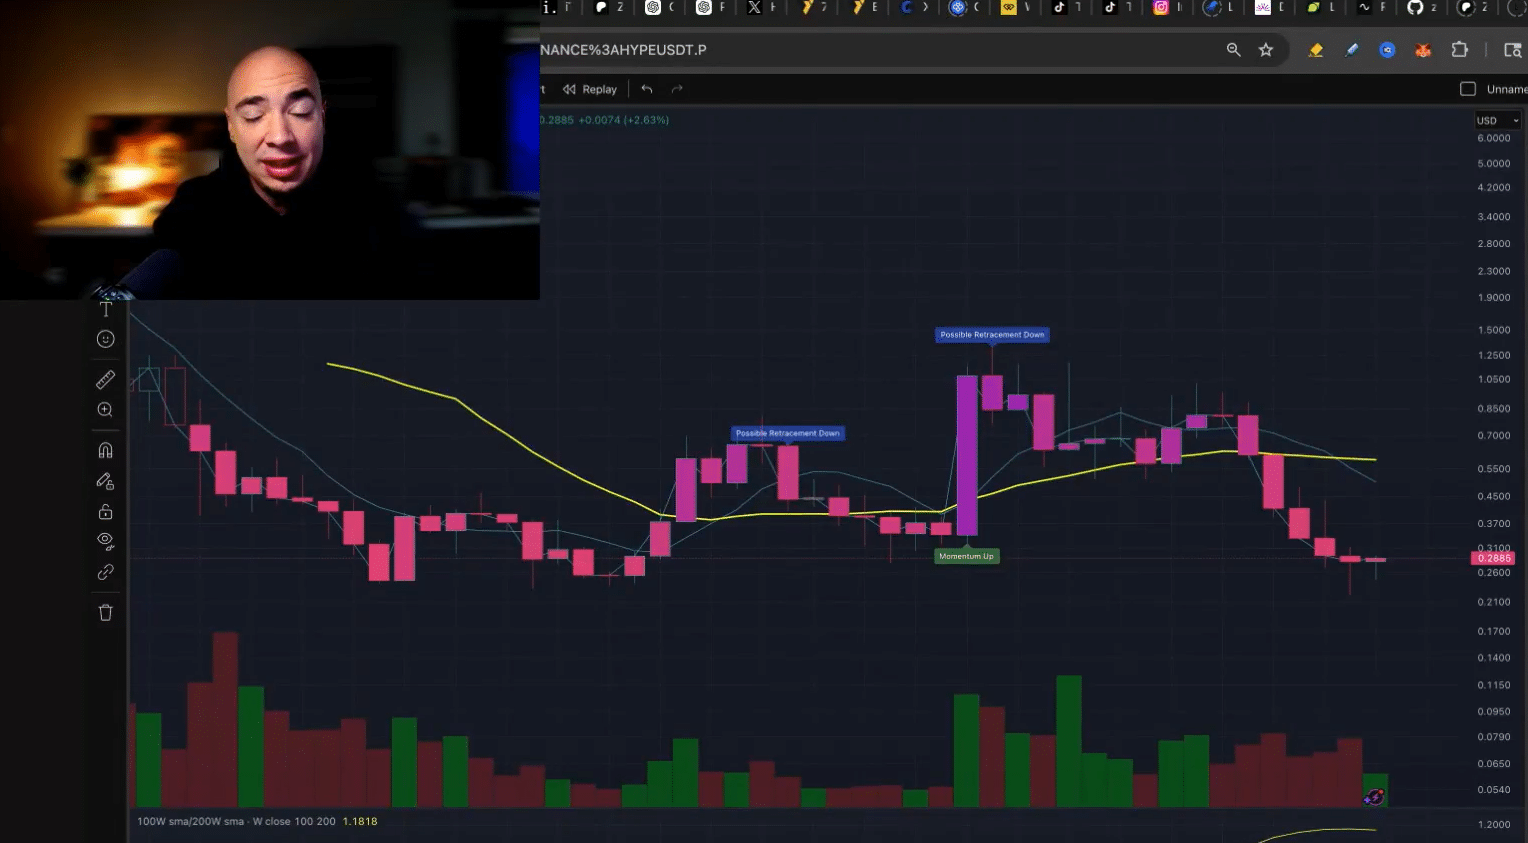
Task: Click the +0.0074 (+2.63%) price change
Action: pos(624,120)
